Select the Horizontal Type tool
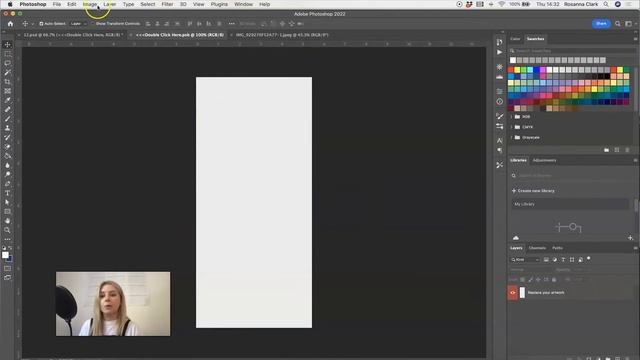The height and width of the screenshot is (360, 640). pos(7,193)
